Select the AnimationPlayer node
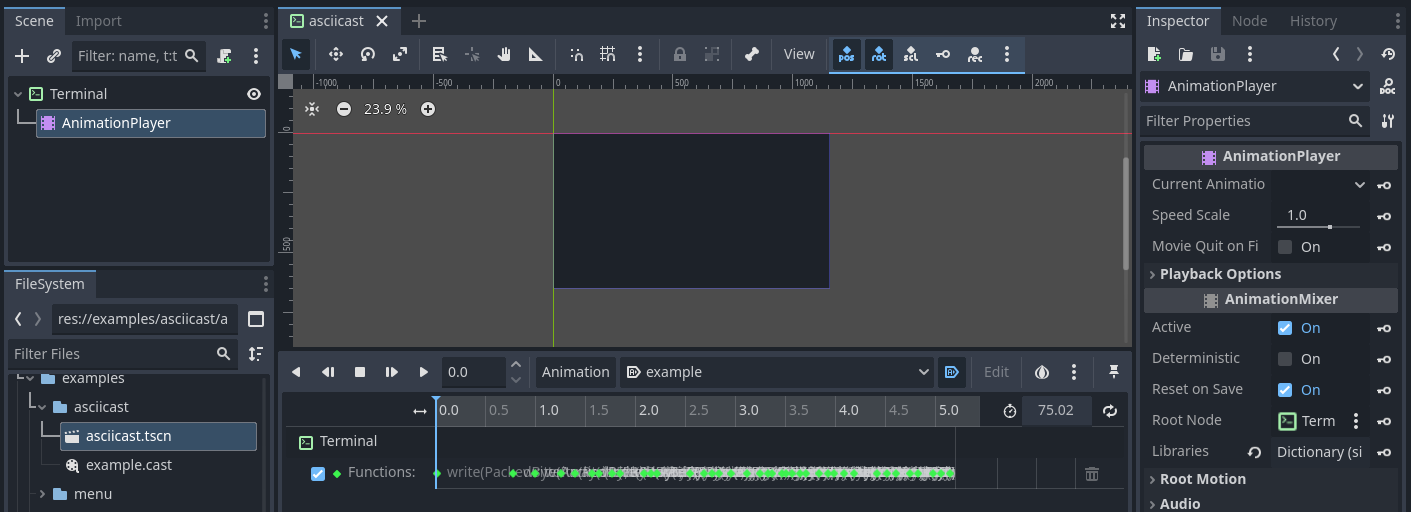1411x512 pixels. click(151, 123)
